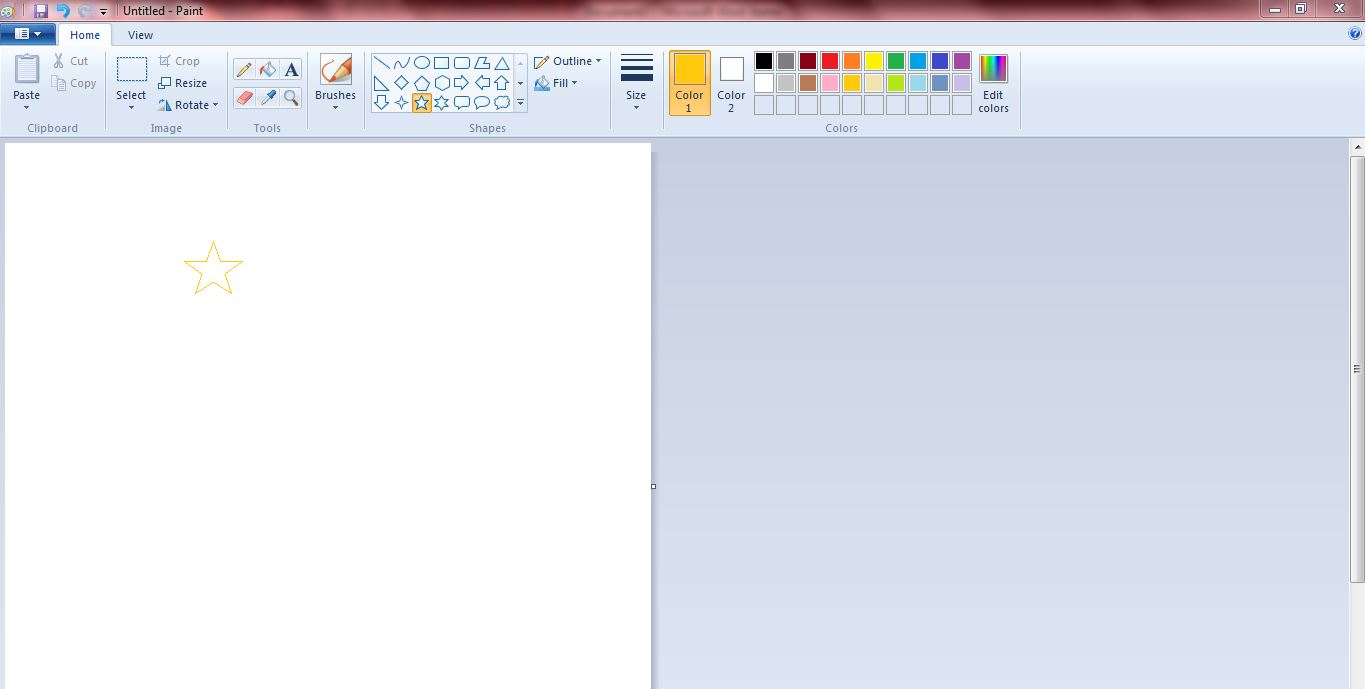
Task: Select the five-point star shape
Action: click(x=422, y=101)
